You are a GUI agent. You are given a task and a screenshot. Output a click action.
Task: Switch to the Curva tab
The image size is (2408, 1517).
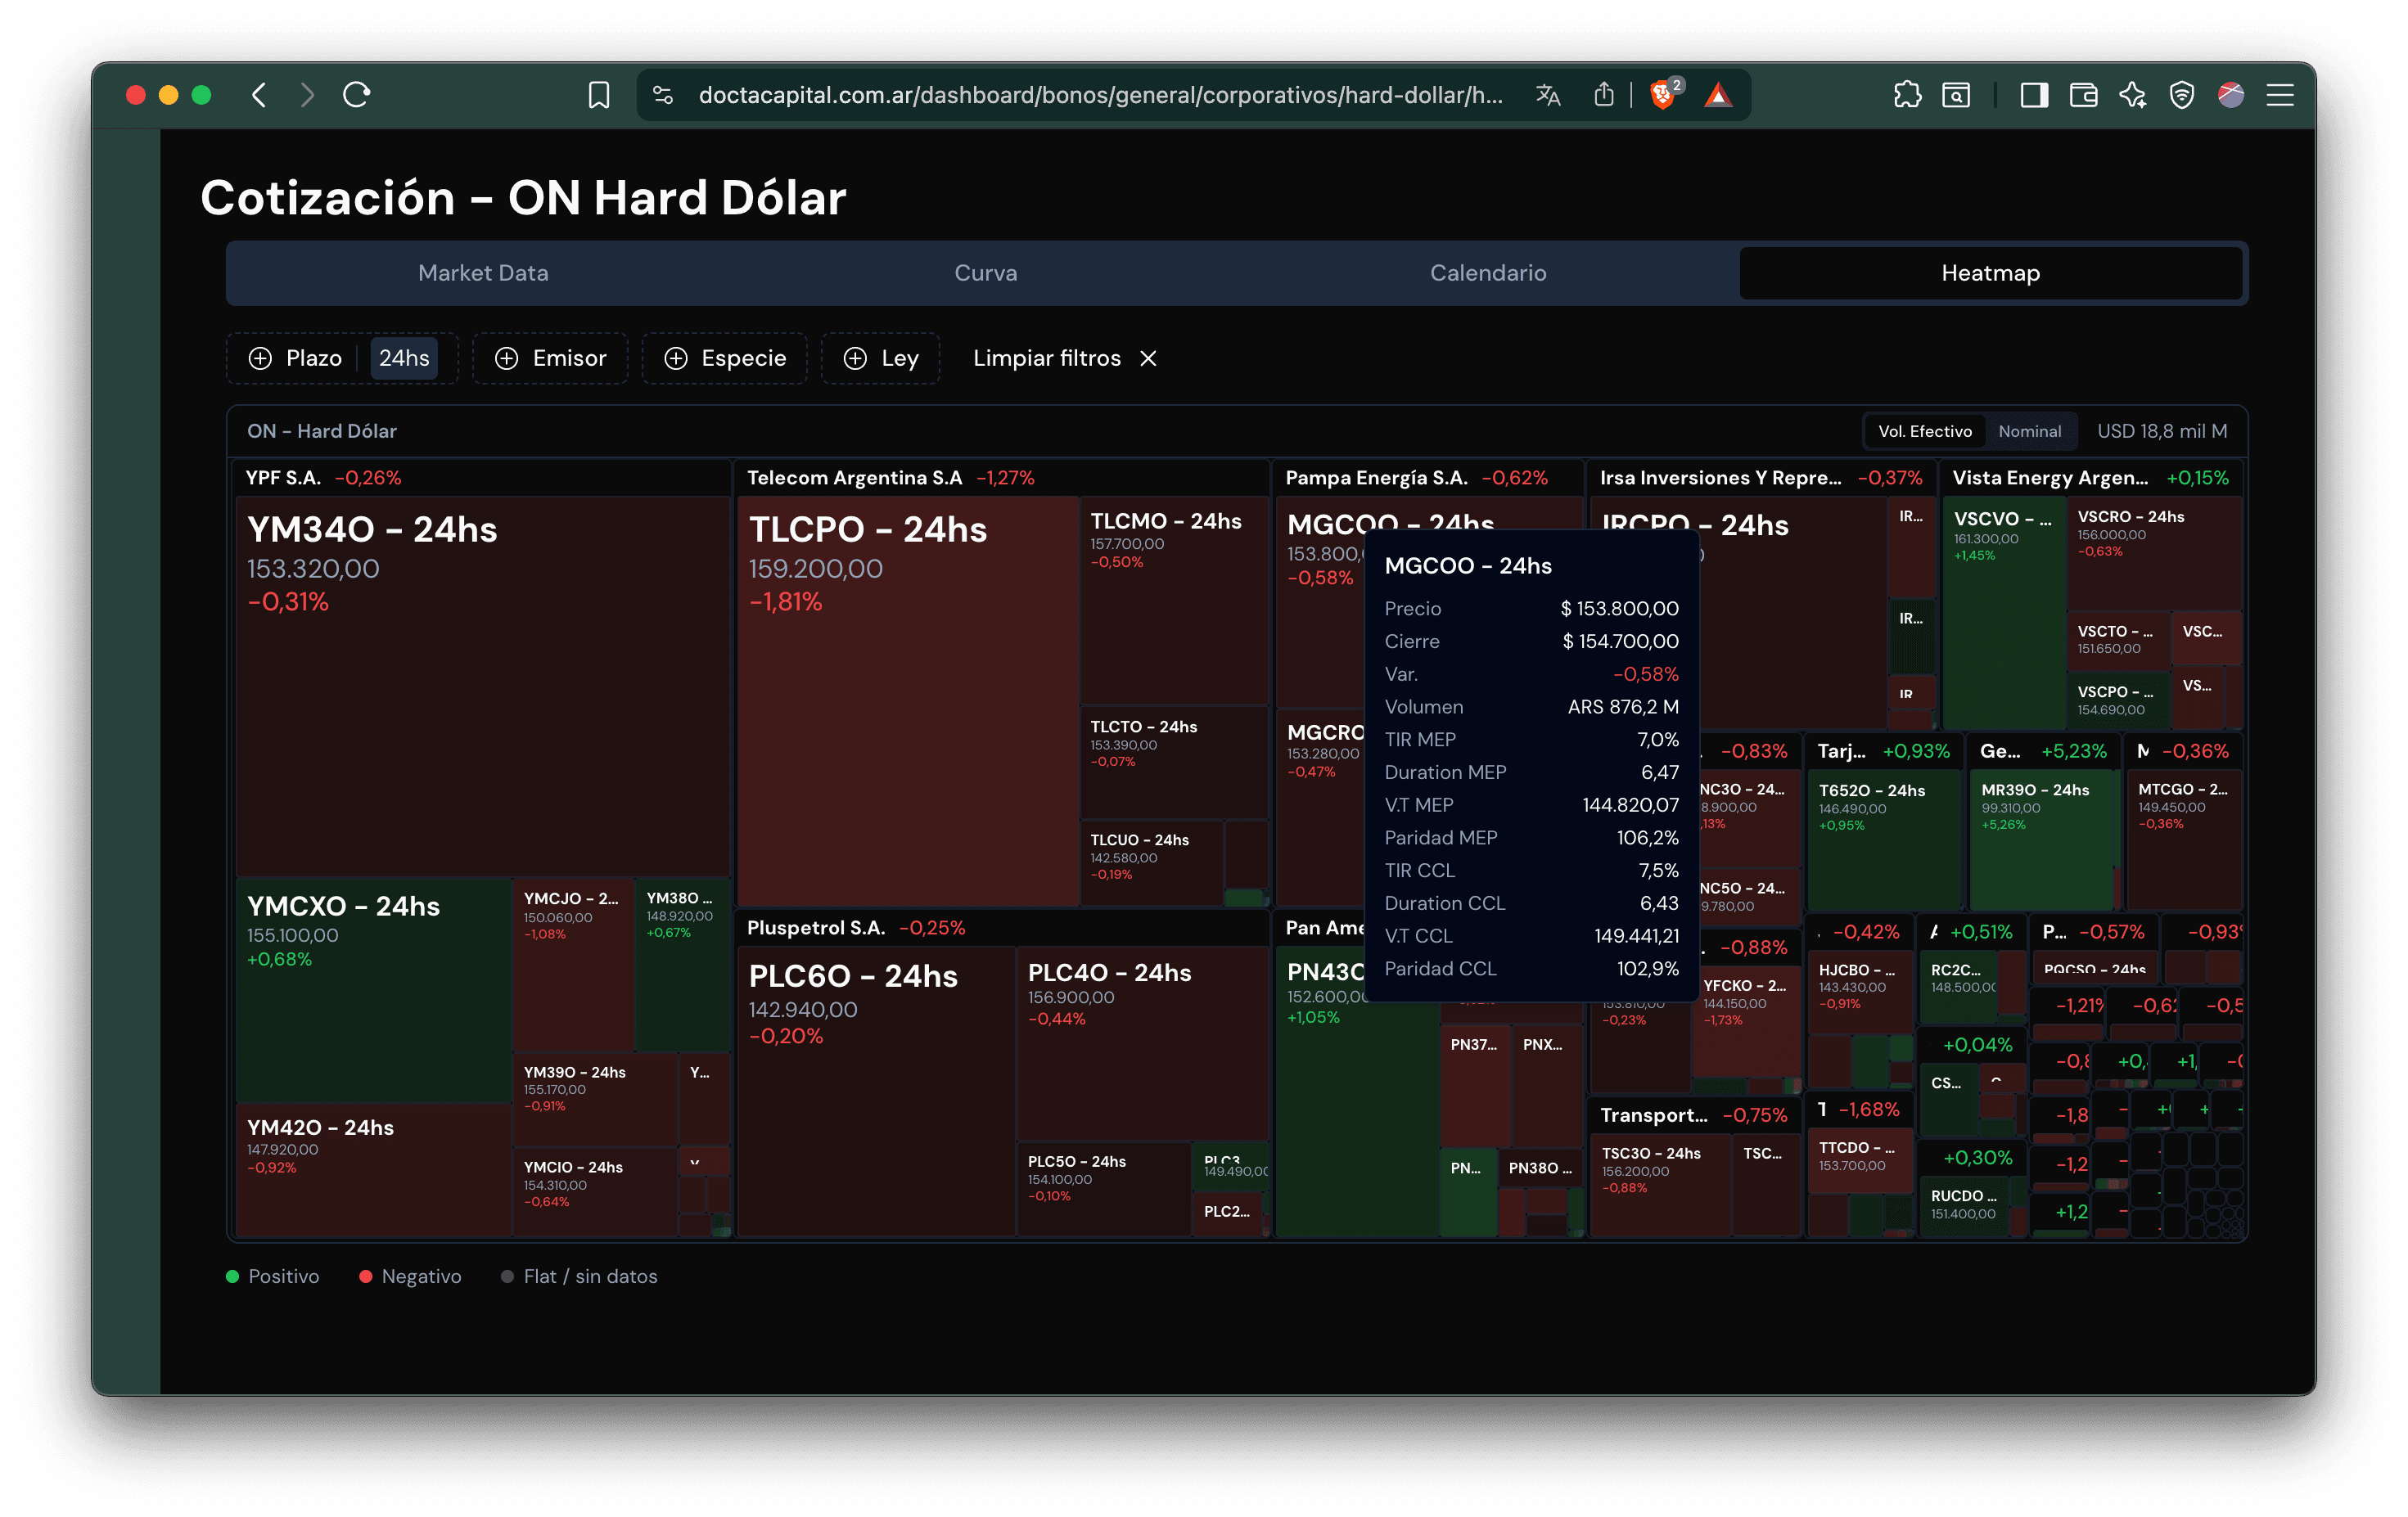(986, 273)
